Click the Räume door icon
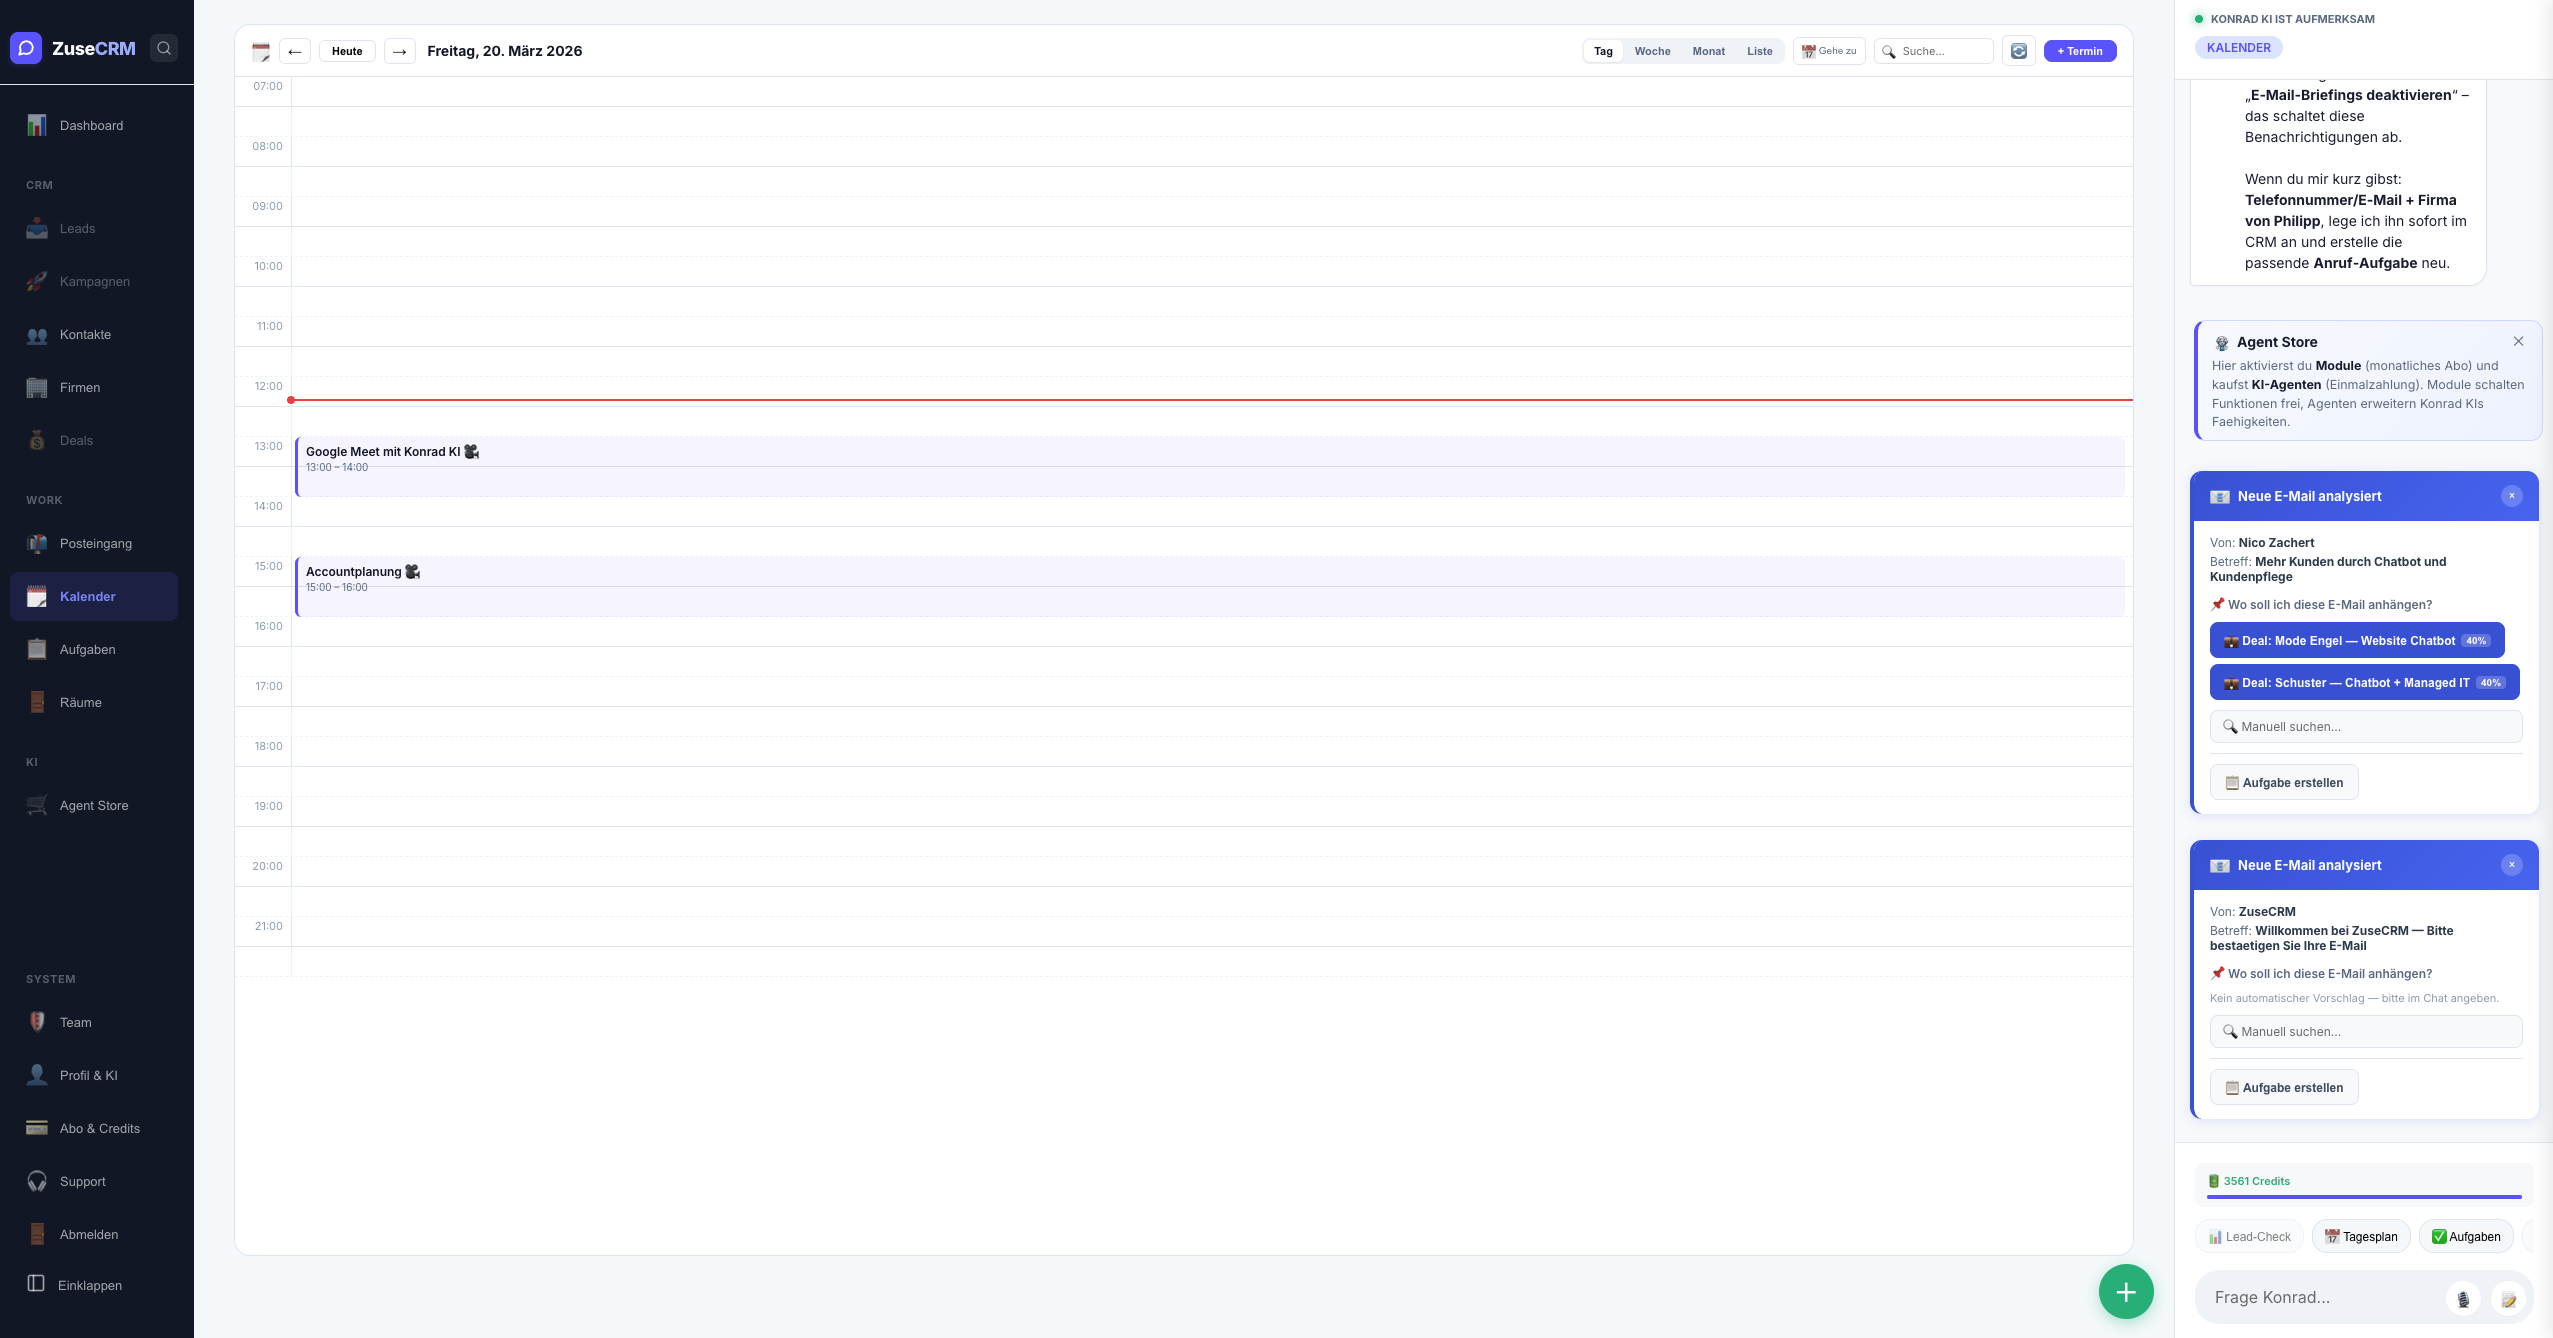The width and height of the screenshot is (2553, 1338). click(37, 702)
